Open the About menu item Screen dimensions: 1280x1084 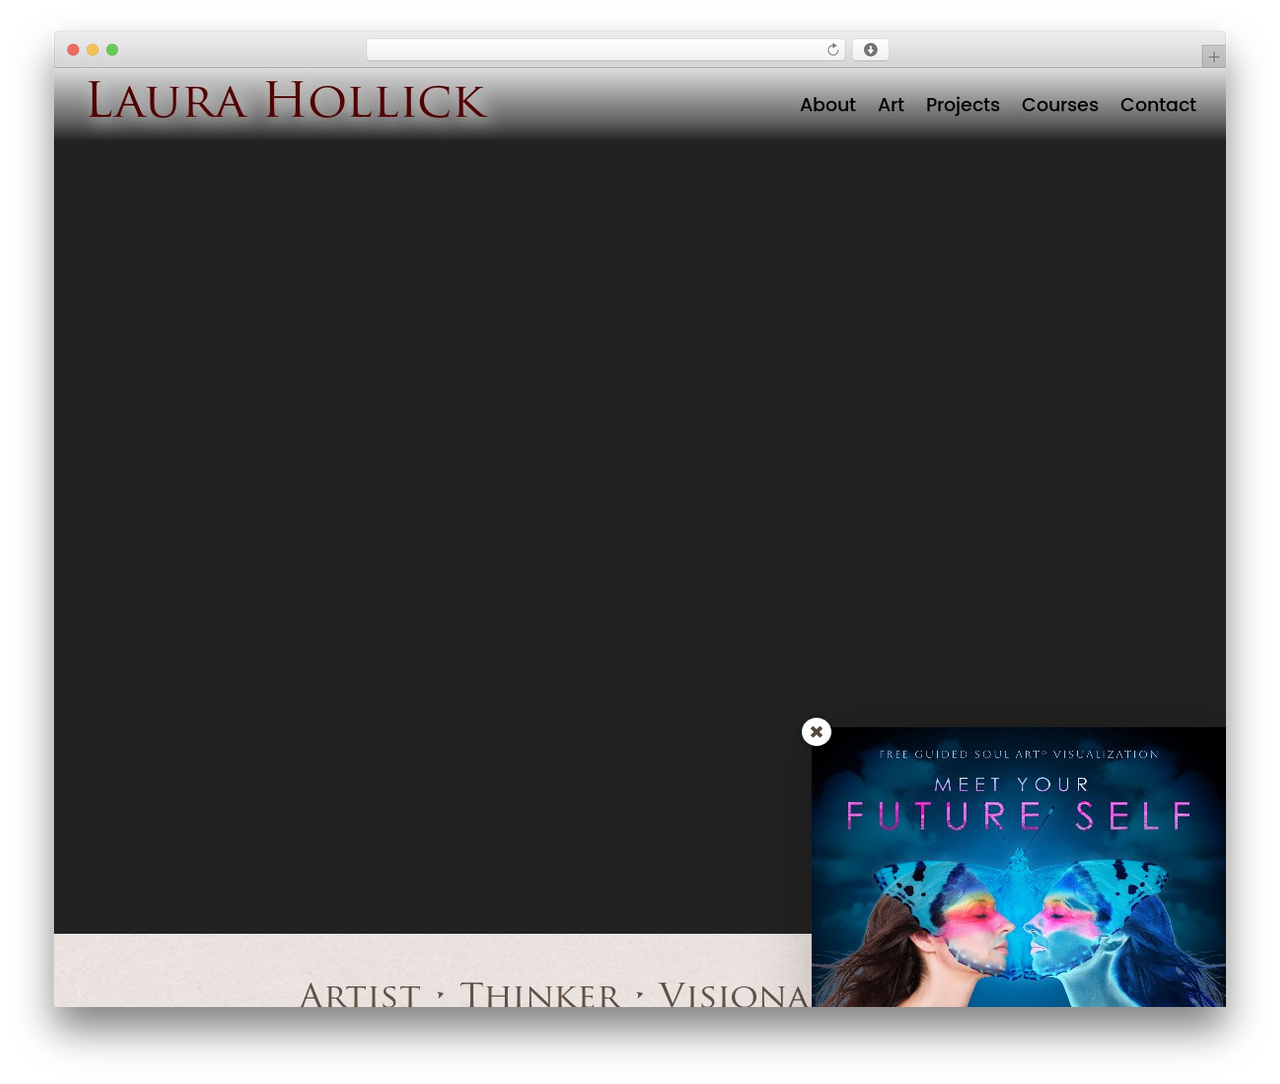click(827, 105)
